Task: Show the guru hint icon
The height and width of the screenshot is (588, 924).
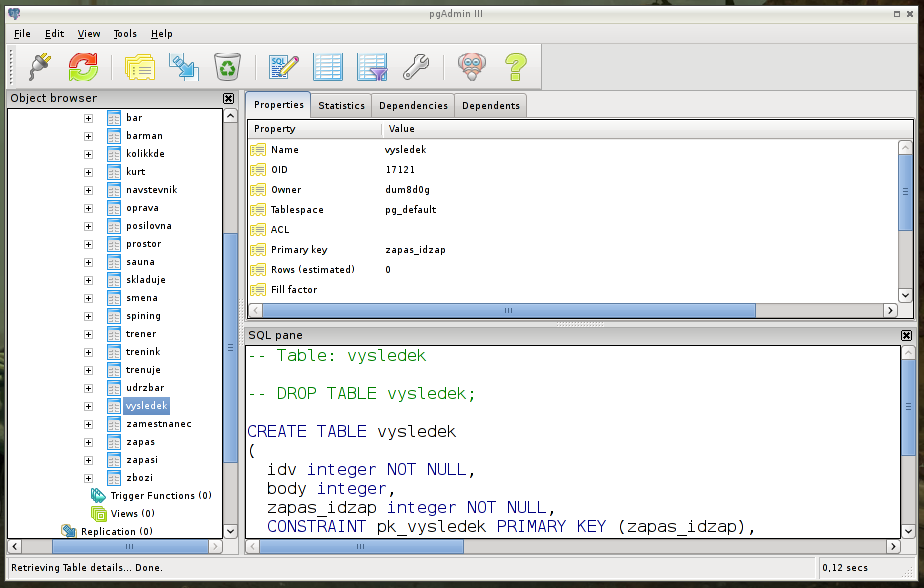Action: 472,66
